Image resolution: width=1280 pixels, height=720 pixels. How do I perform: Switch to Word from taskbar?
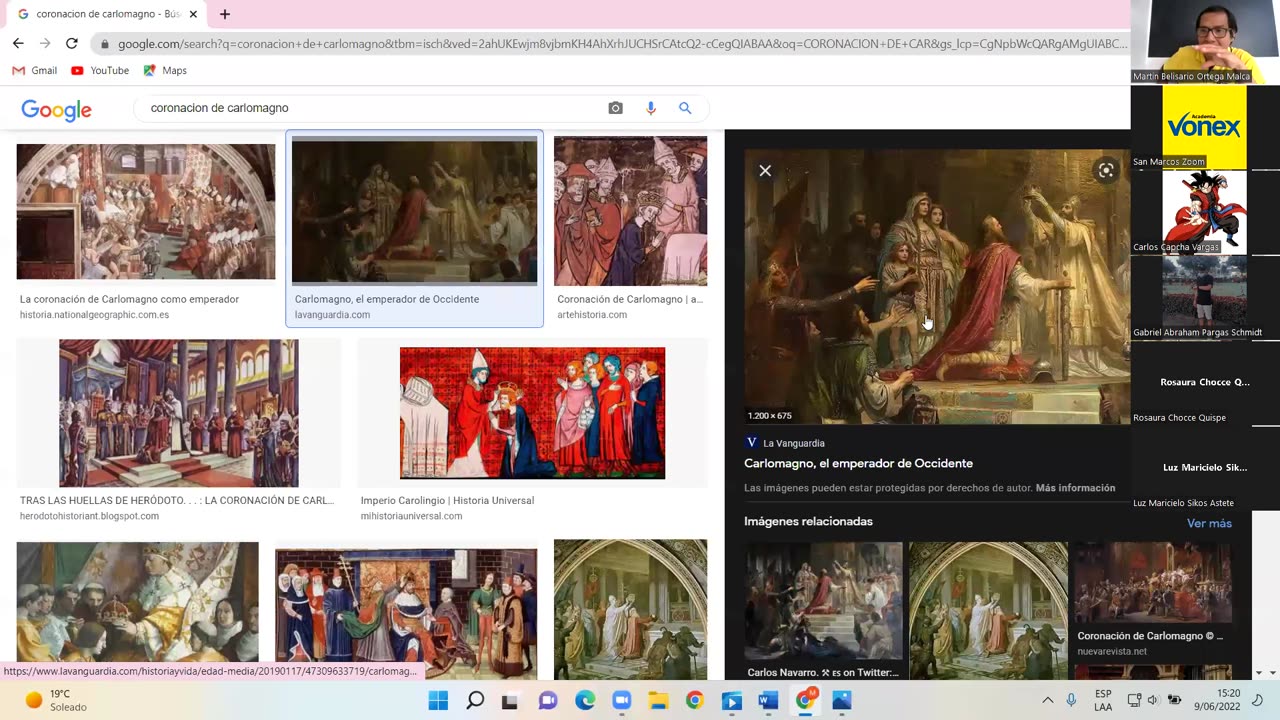(x=768, y=701)
